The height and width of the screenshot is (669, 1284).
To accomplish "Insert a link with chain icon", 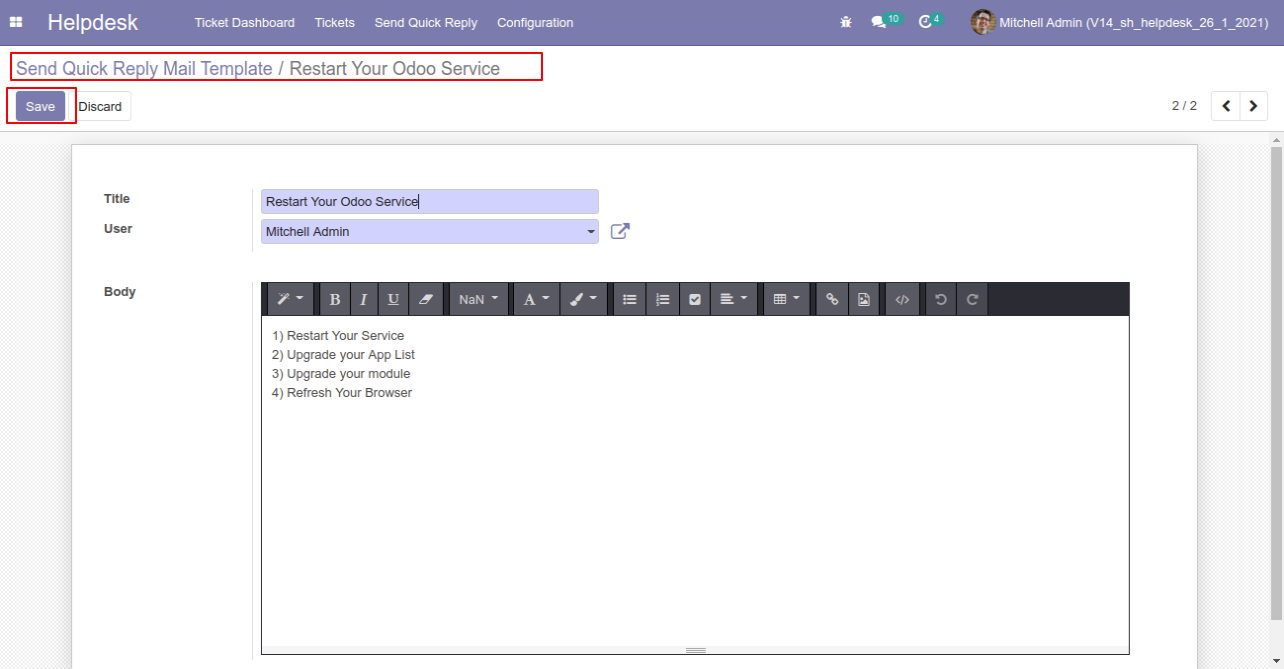I will click(831, 299).
